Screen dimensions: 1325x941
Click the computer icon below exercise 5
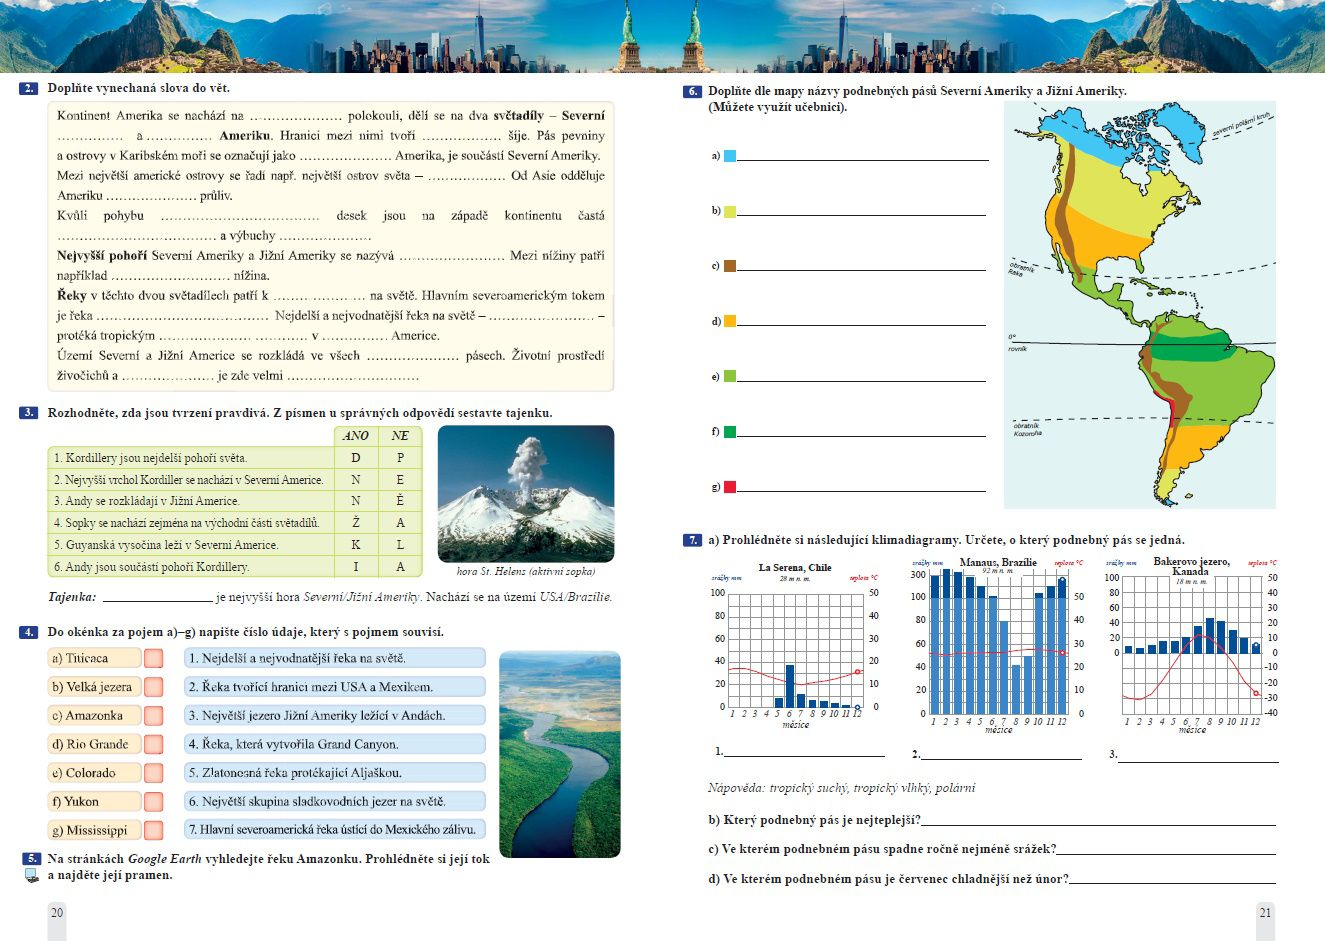click(31, 876)
